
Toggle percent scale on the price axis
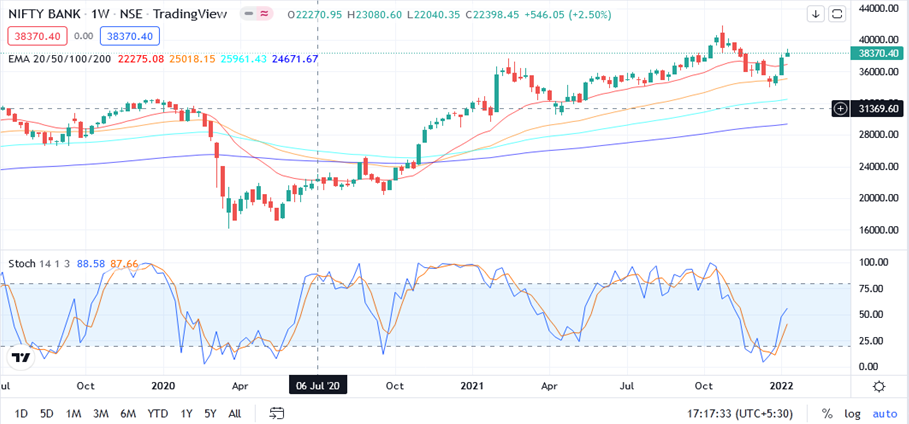(x=827, y=413)
